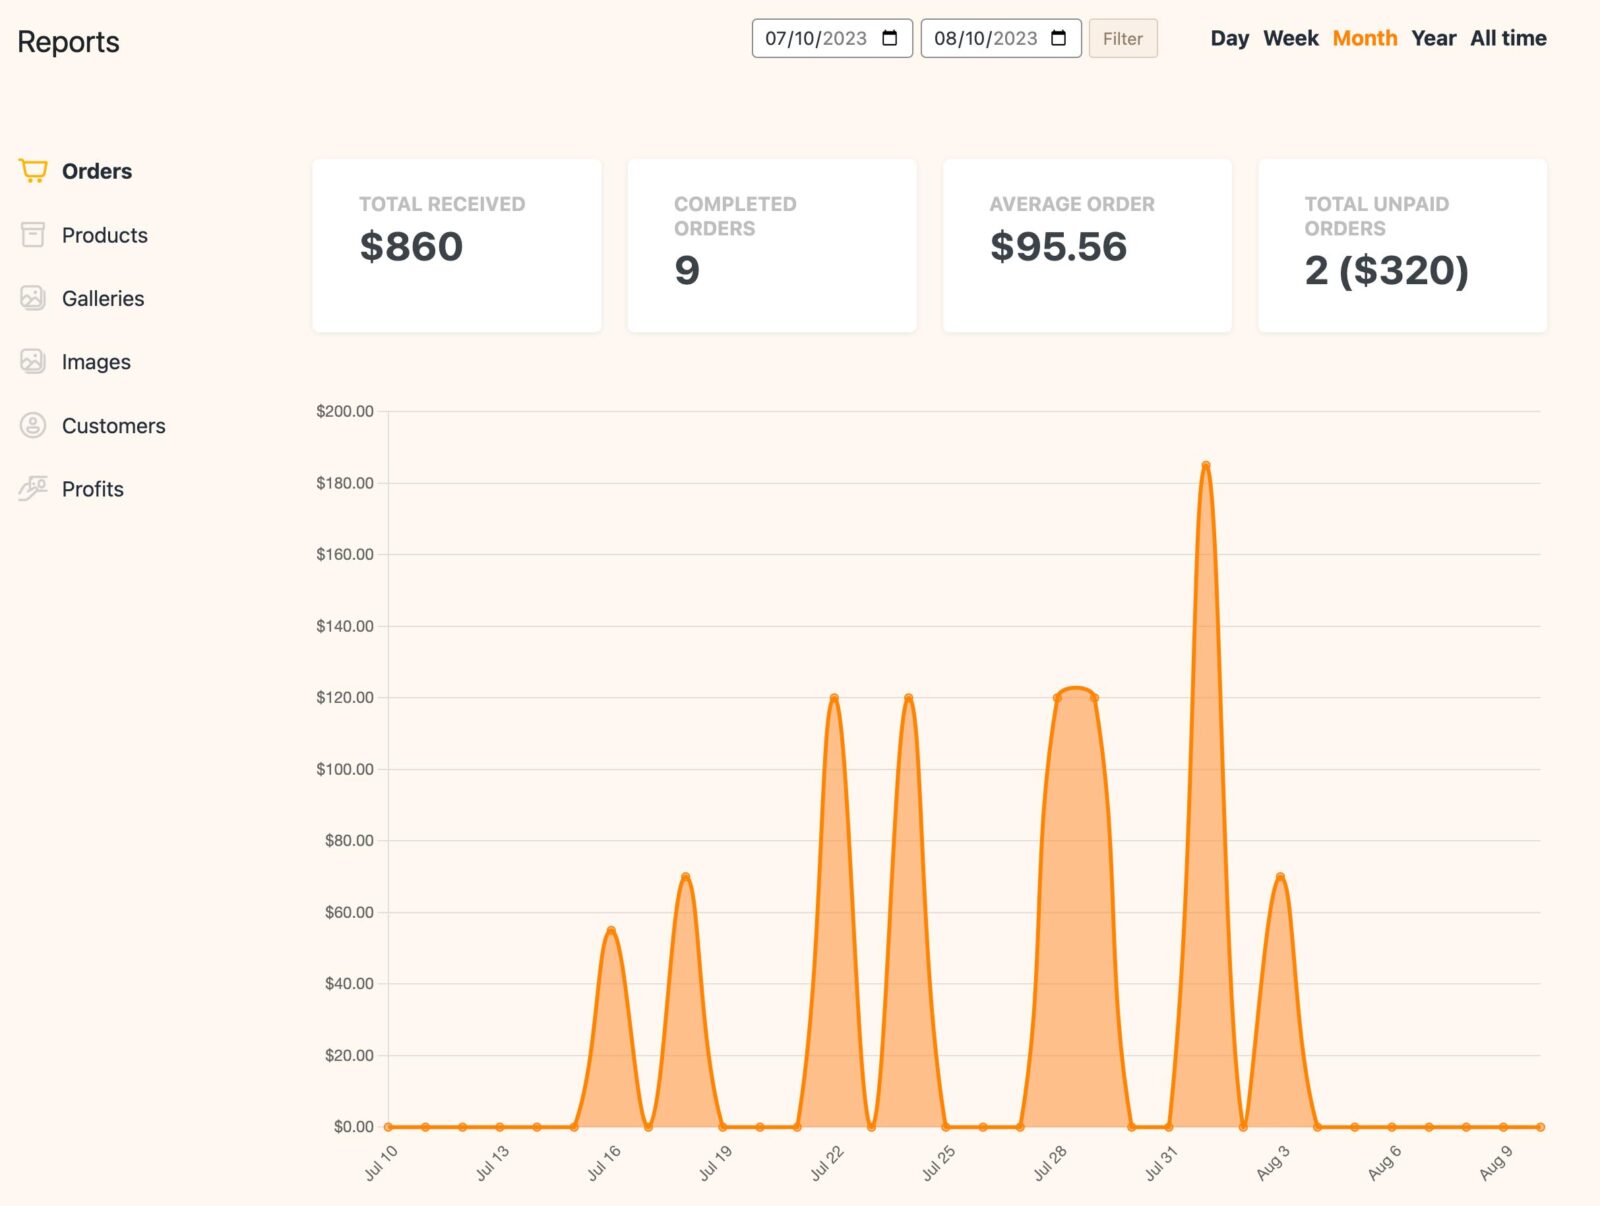Switch range to Year

(1434, 38)
